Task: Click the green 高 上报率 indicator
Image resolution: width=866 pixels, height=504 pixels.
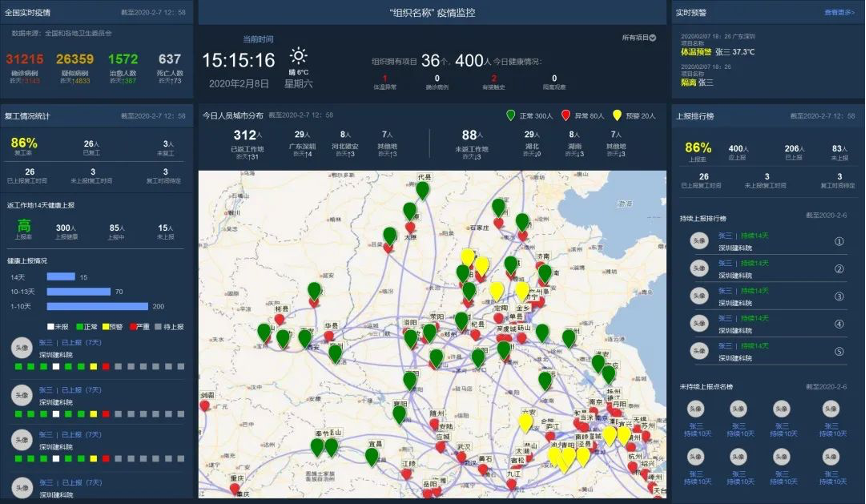Action: coord(24,225)
